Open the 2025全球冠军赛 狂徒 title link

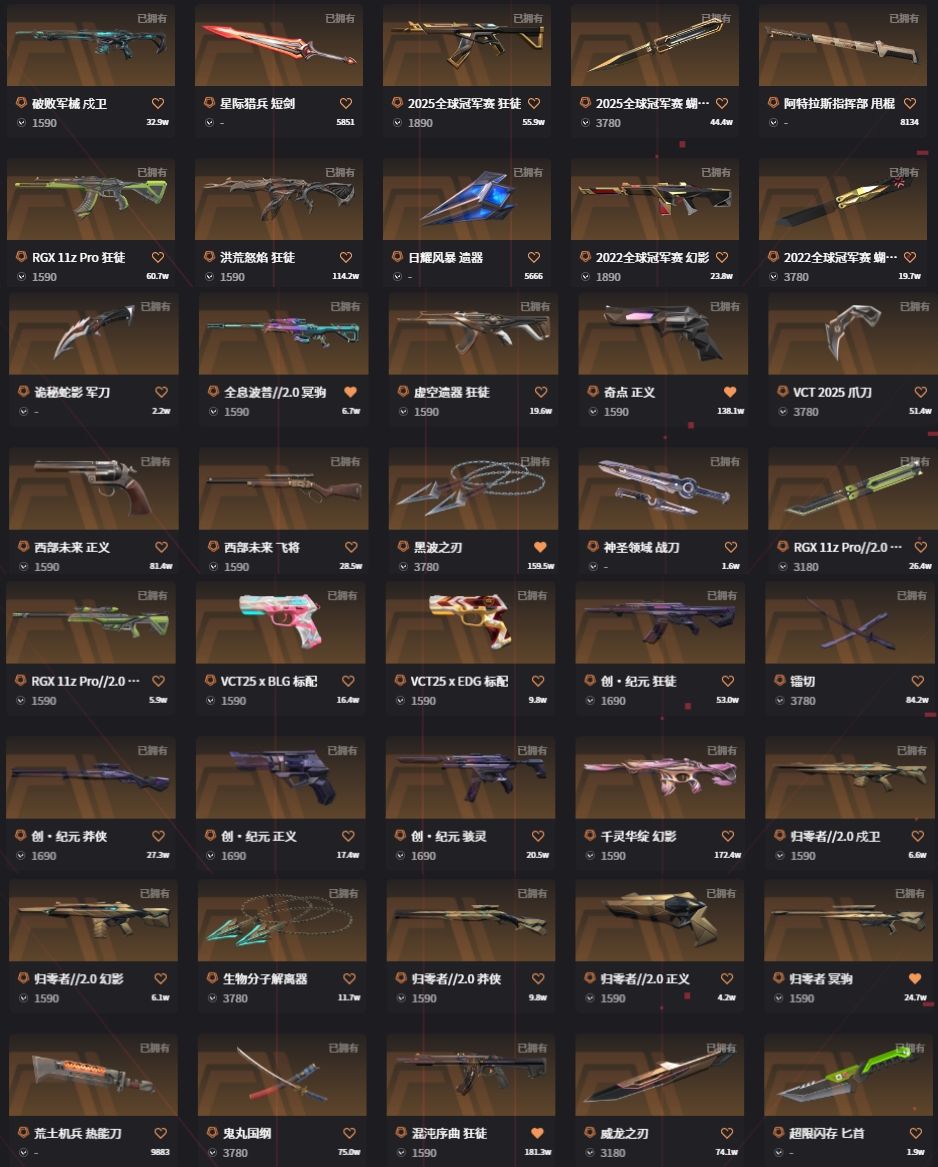coord(465,103)
